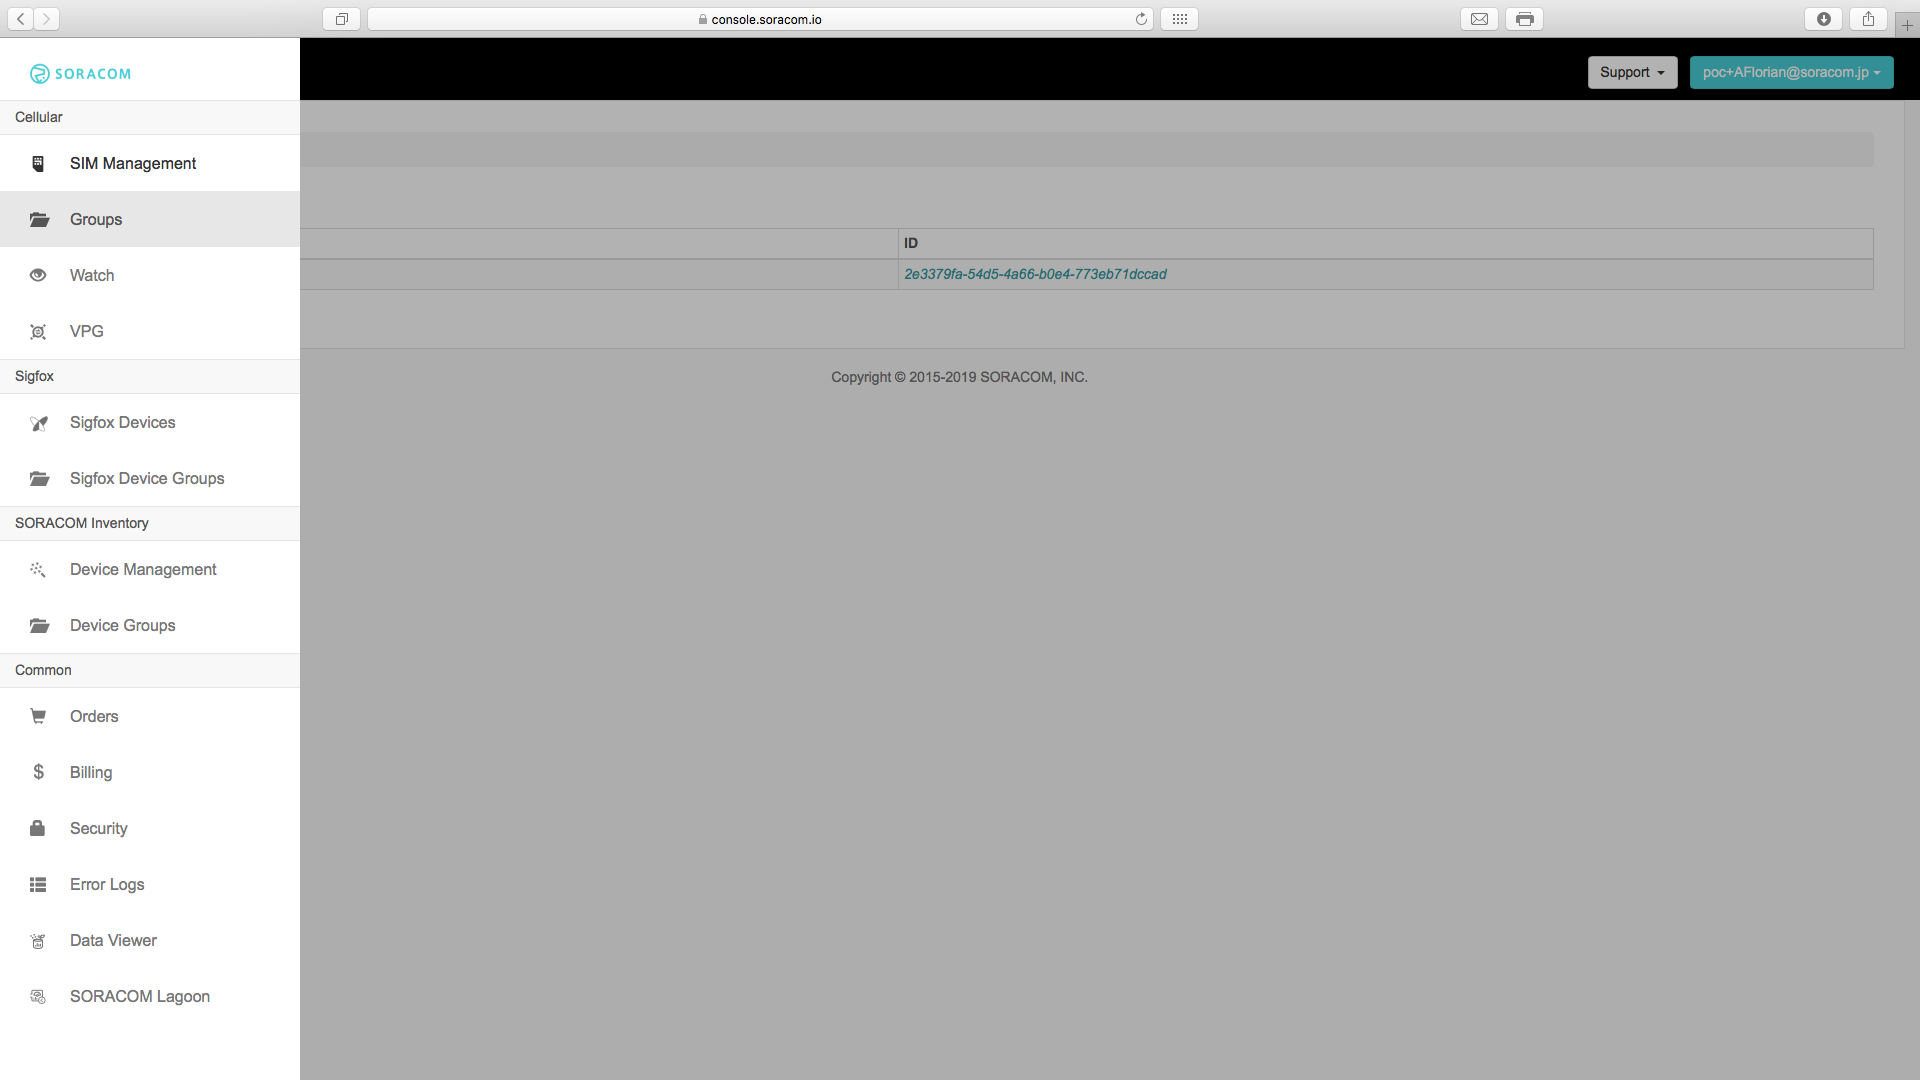
Task: Open Sigfox Device Groups menu item
Action: [x=147, y=478]
